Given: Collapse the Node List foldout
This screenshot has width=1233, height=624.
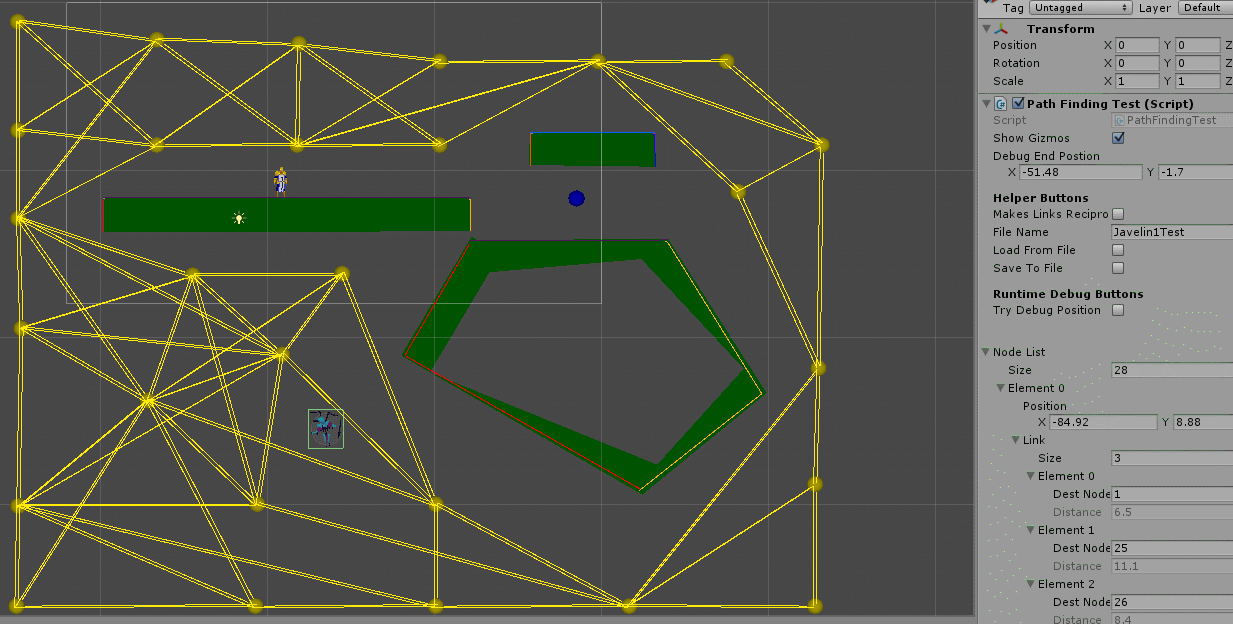Looking at the screenshot, I should tap(986, 352).
